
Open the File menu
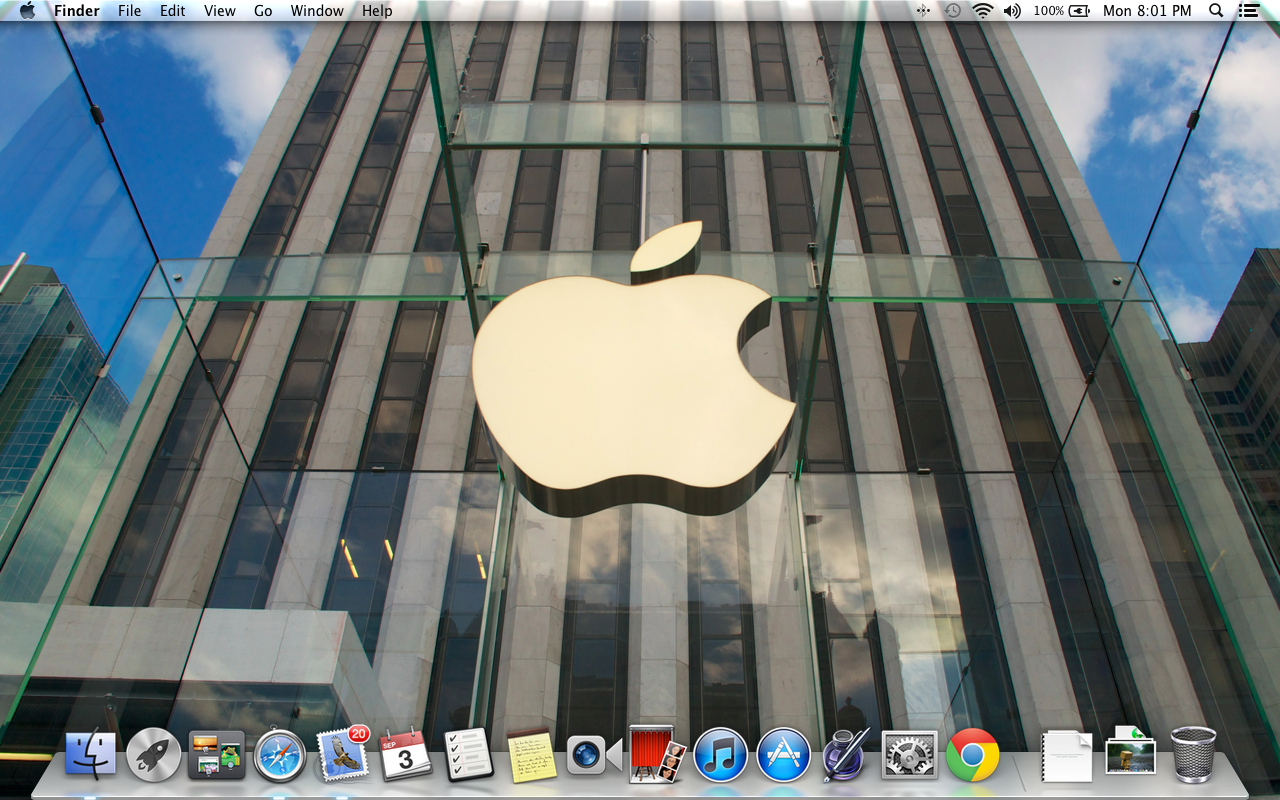(x=129, y=11)
